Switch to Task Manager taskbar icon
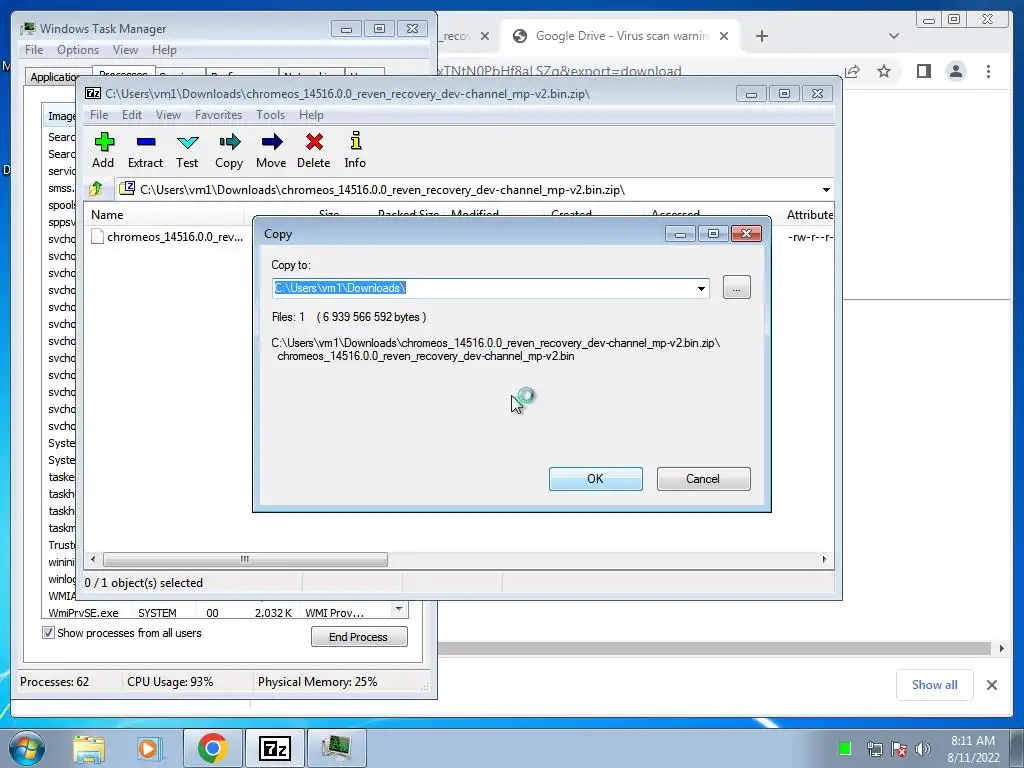Screen dimensions: 1024x768 tap(336, 748)
